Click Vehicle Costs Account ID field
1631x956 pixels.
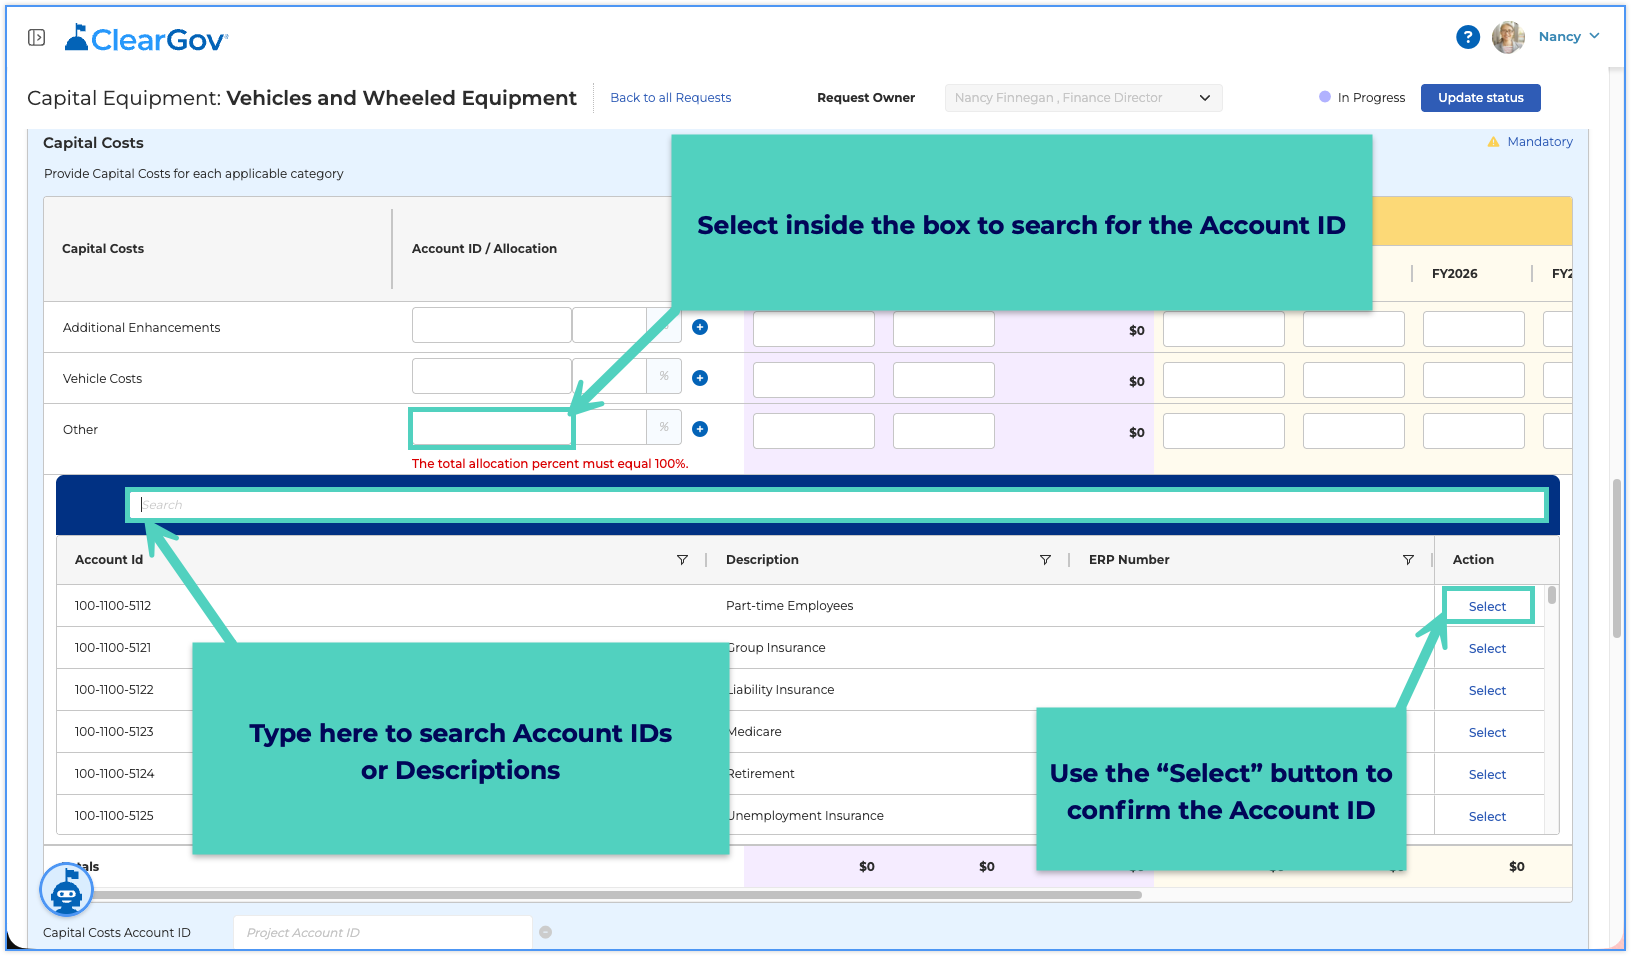(491, 376)
